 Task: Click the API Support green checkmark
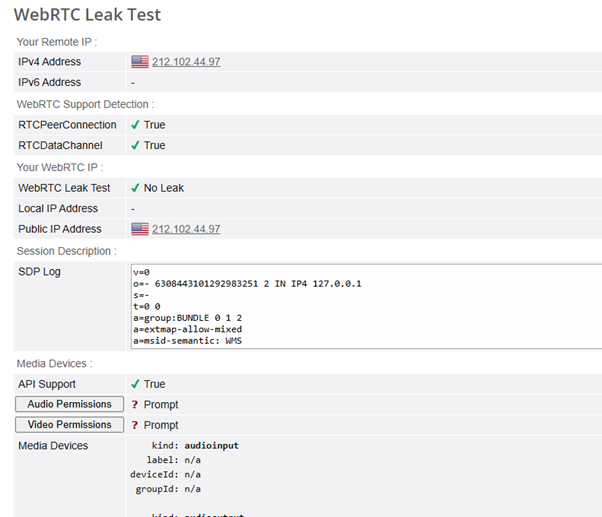[x=135, y=384]
